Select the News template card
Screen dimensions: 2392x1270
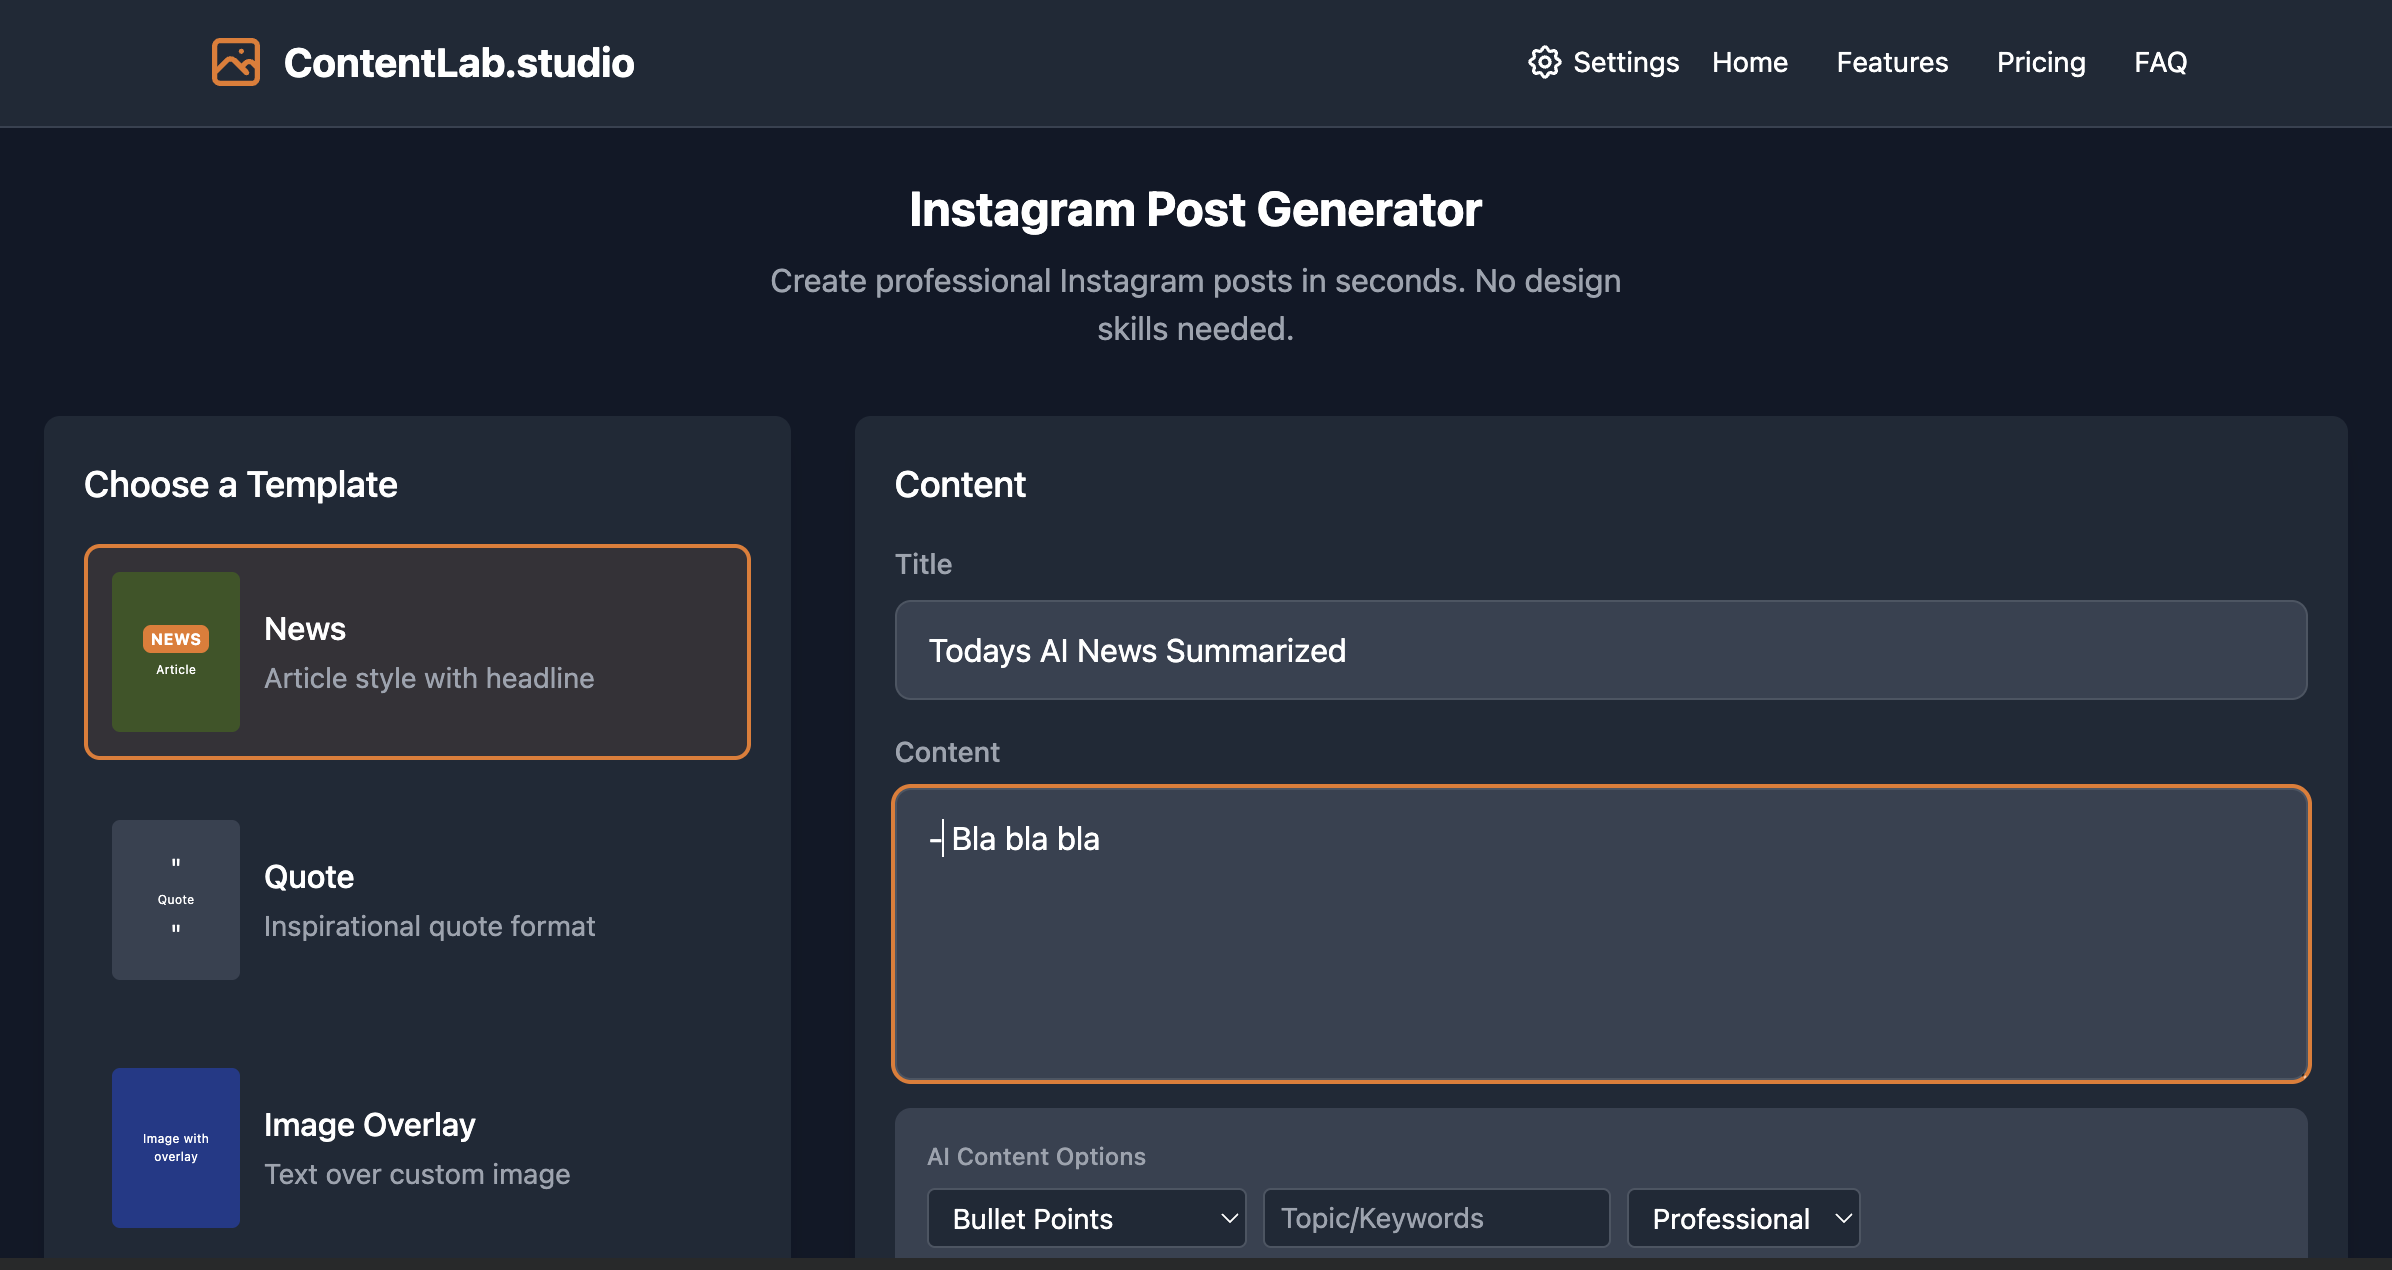[x=417, y=651]
